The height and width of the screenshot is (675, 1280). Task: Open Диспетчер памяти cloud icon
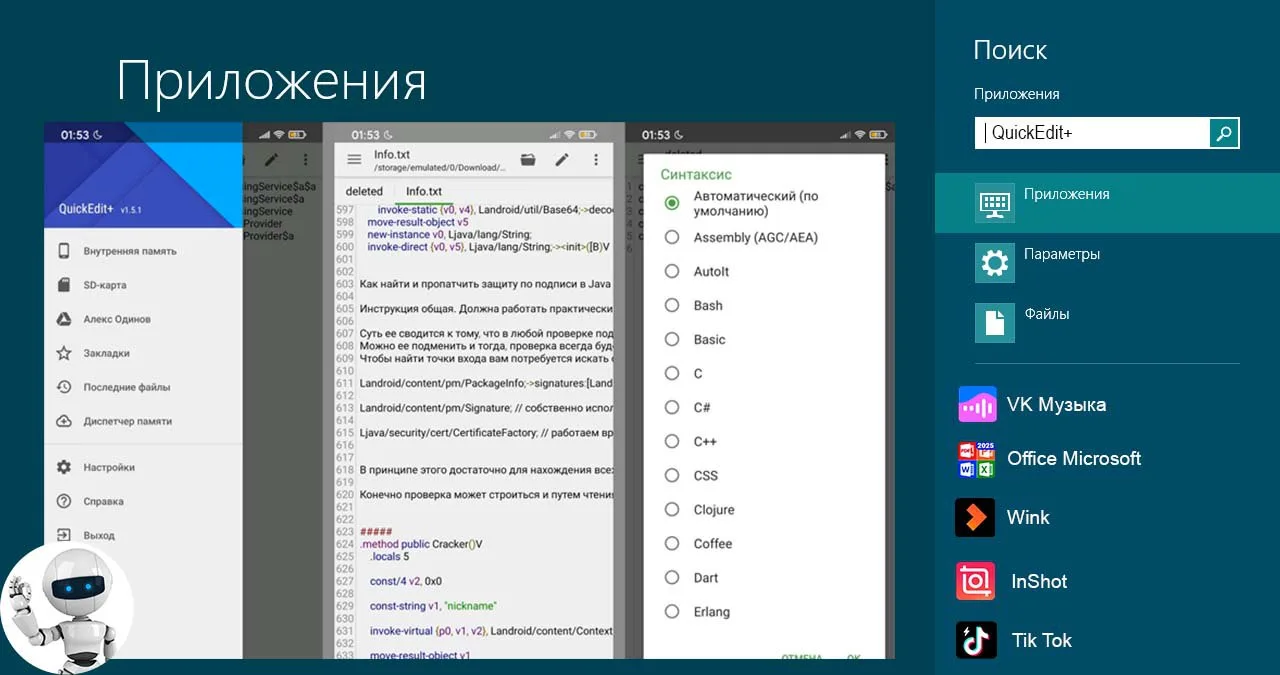point(64,421)
